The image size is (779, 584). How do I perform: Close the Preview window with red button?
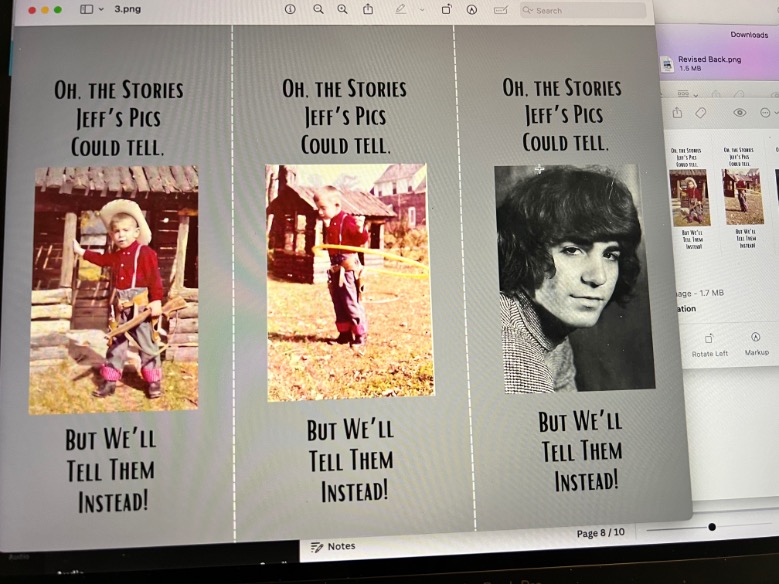tap(32, 10)
